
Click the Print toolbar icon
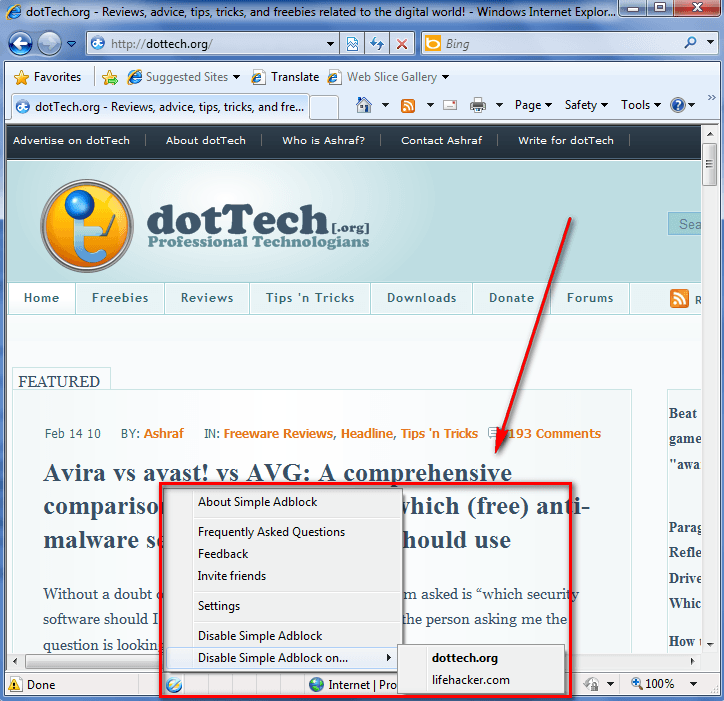coord(478,105)
